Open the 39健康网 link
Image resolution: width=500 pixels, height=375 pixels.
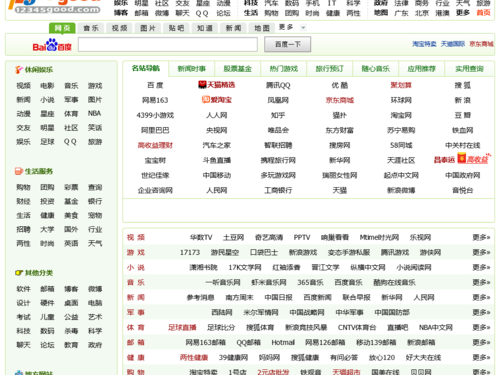tap(233, 357)
